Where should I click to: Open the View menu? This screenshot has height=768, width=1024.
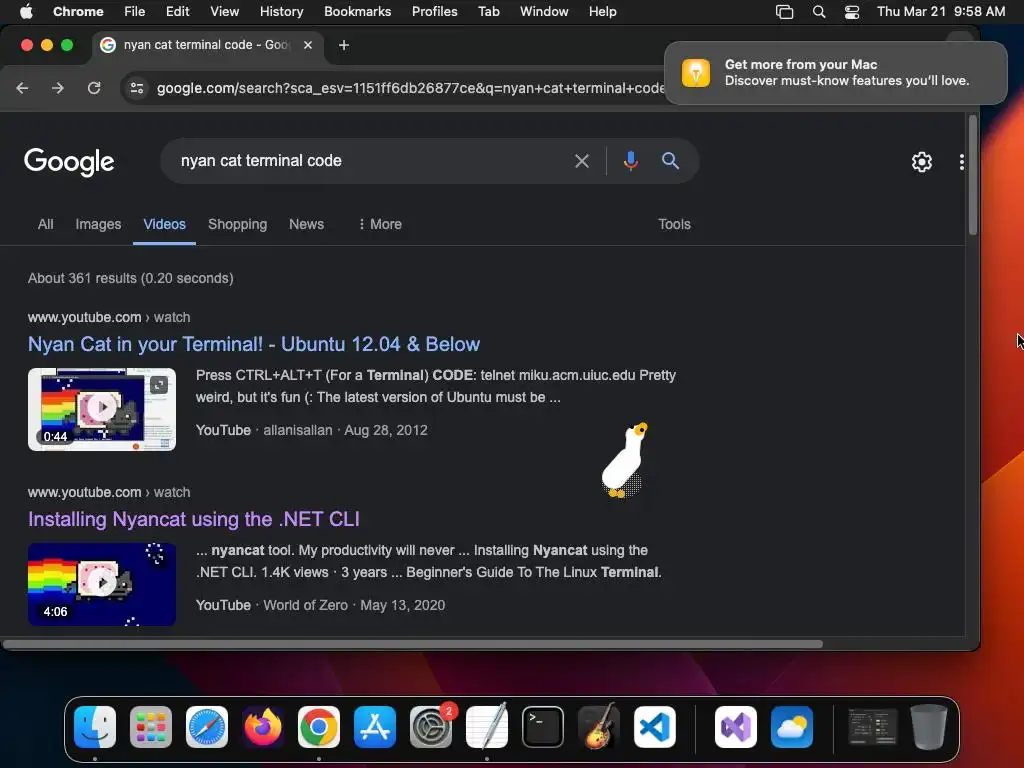click(224, 11)
